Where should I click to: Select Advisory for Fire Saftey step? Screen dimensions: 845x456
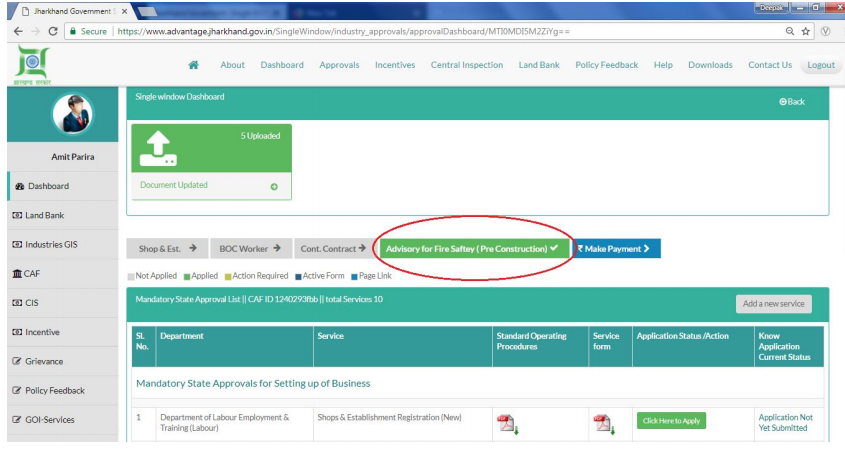pyautogui.click(x=472, y=248)
